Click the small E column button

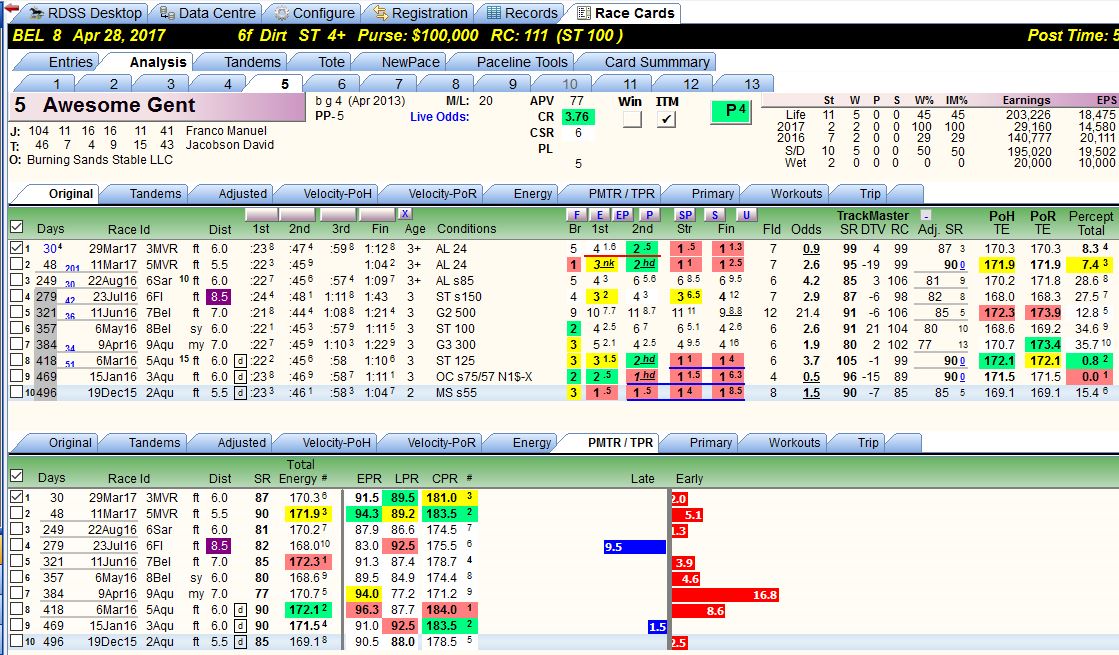click(x=599, y=214)
